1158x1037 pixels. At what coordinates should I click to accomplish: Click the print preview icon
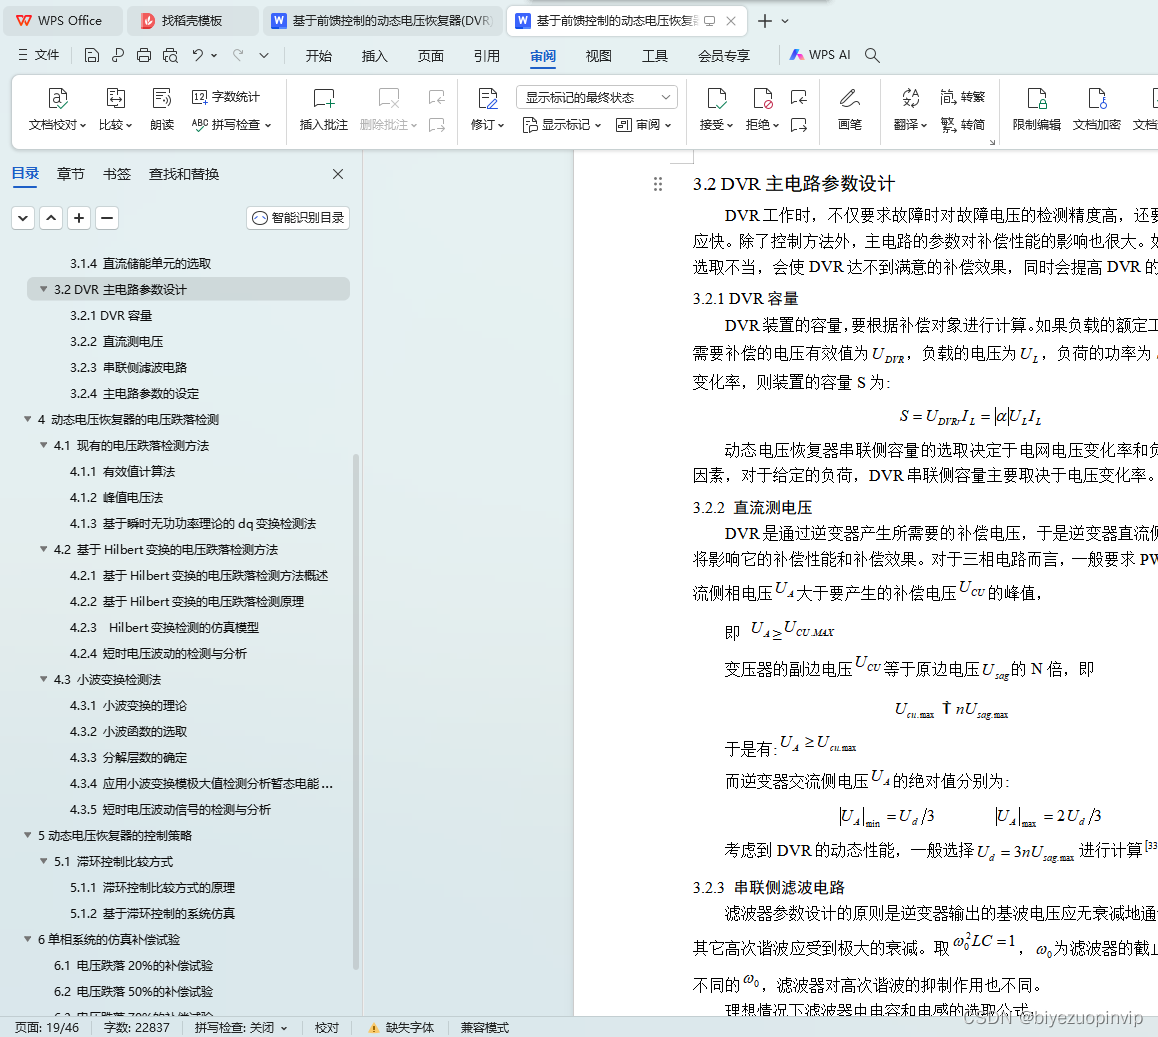[x=171, y=55]
